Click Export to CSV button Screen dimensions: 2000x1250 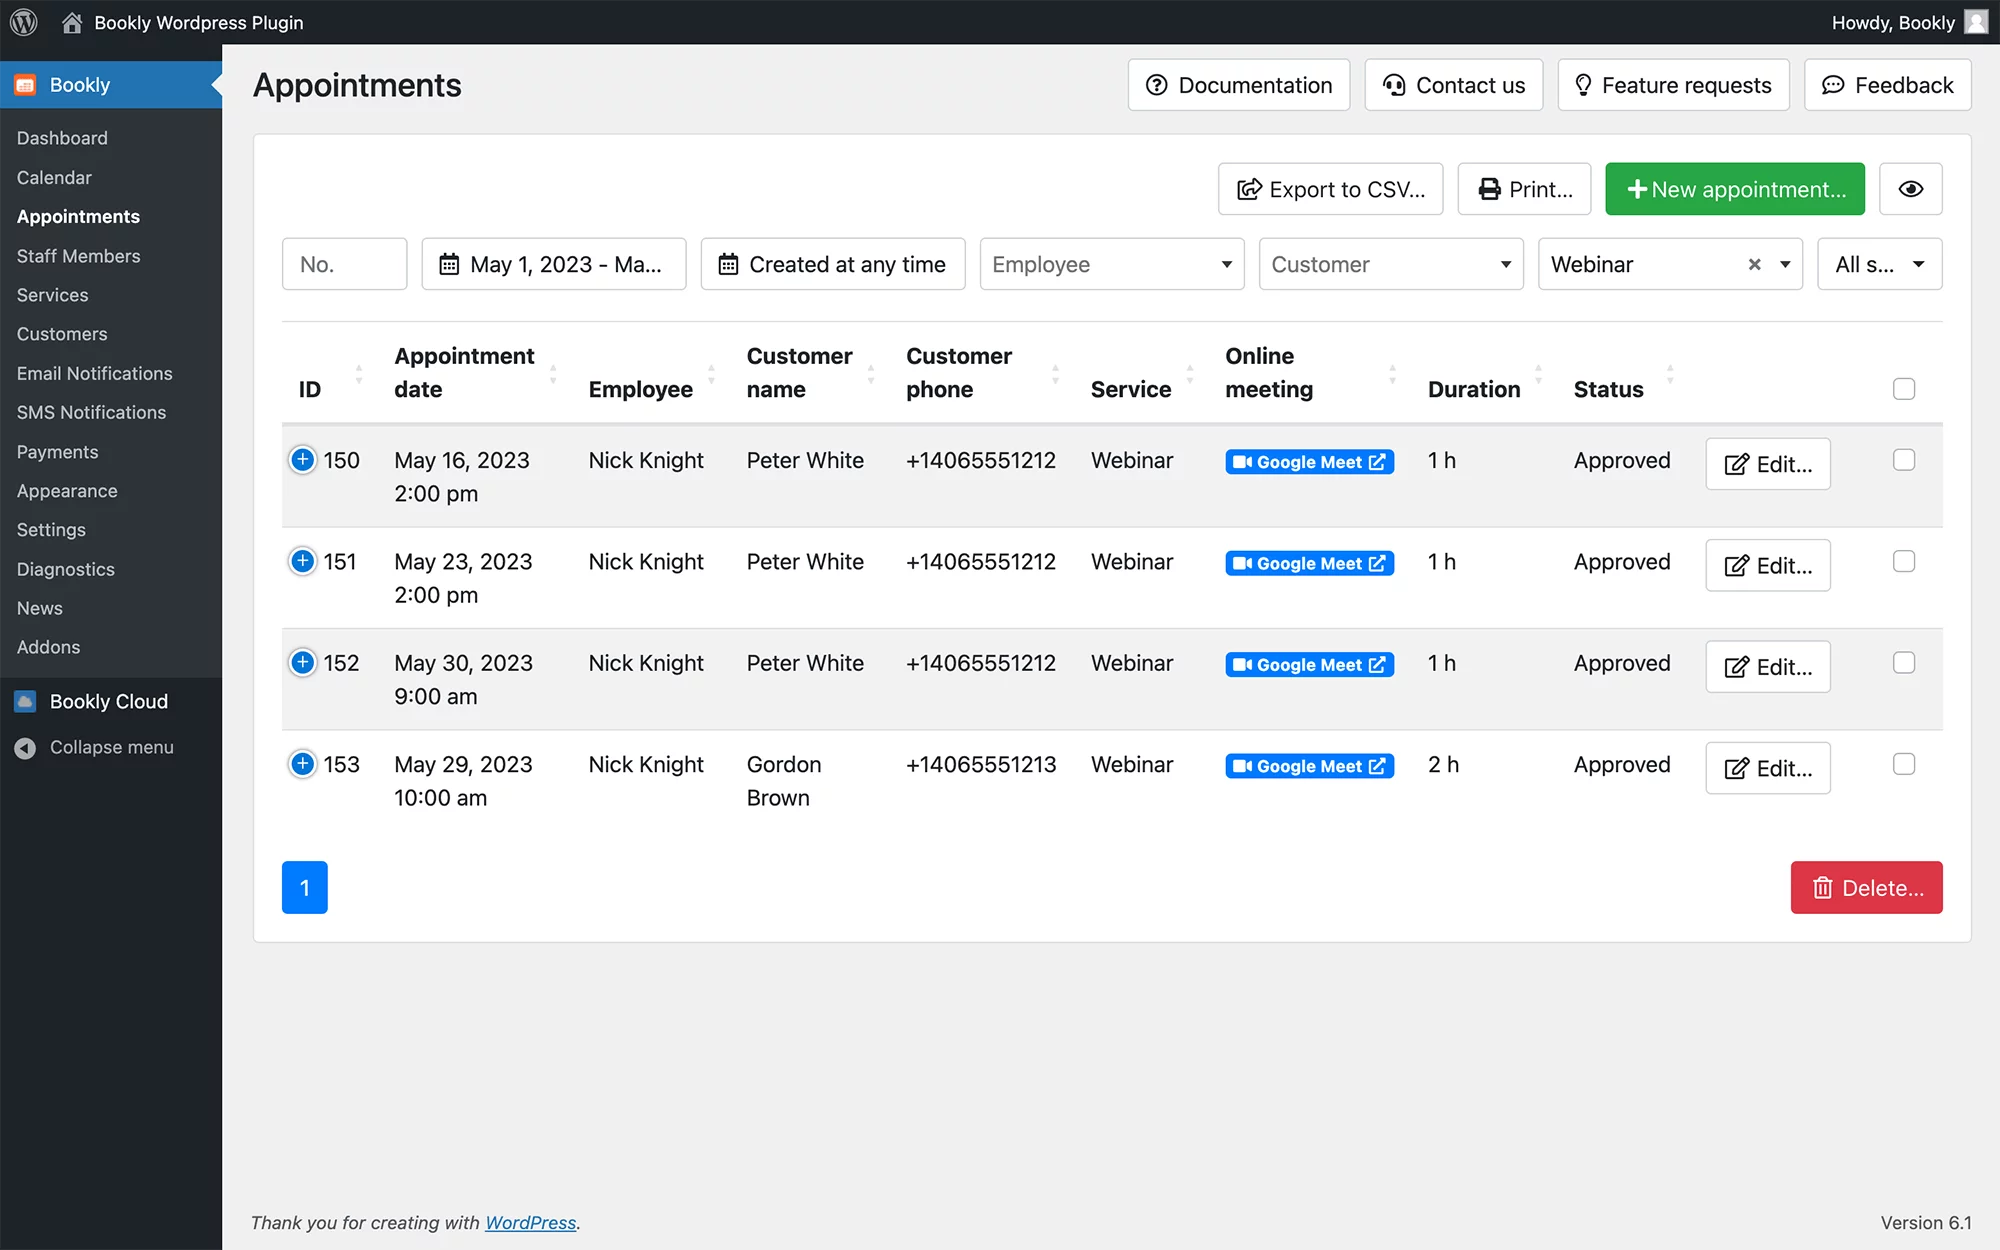[1330, 189]
